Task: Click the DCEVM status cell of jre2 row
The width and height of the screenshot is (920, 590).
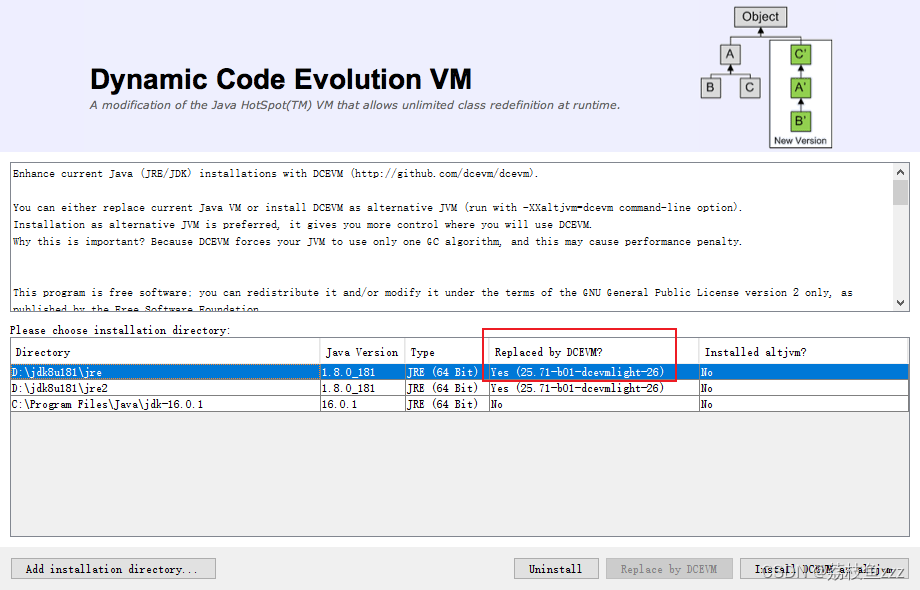Action: point(594,388)
